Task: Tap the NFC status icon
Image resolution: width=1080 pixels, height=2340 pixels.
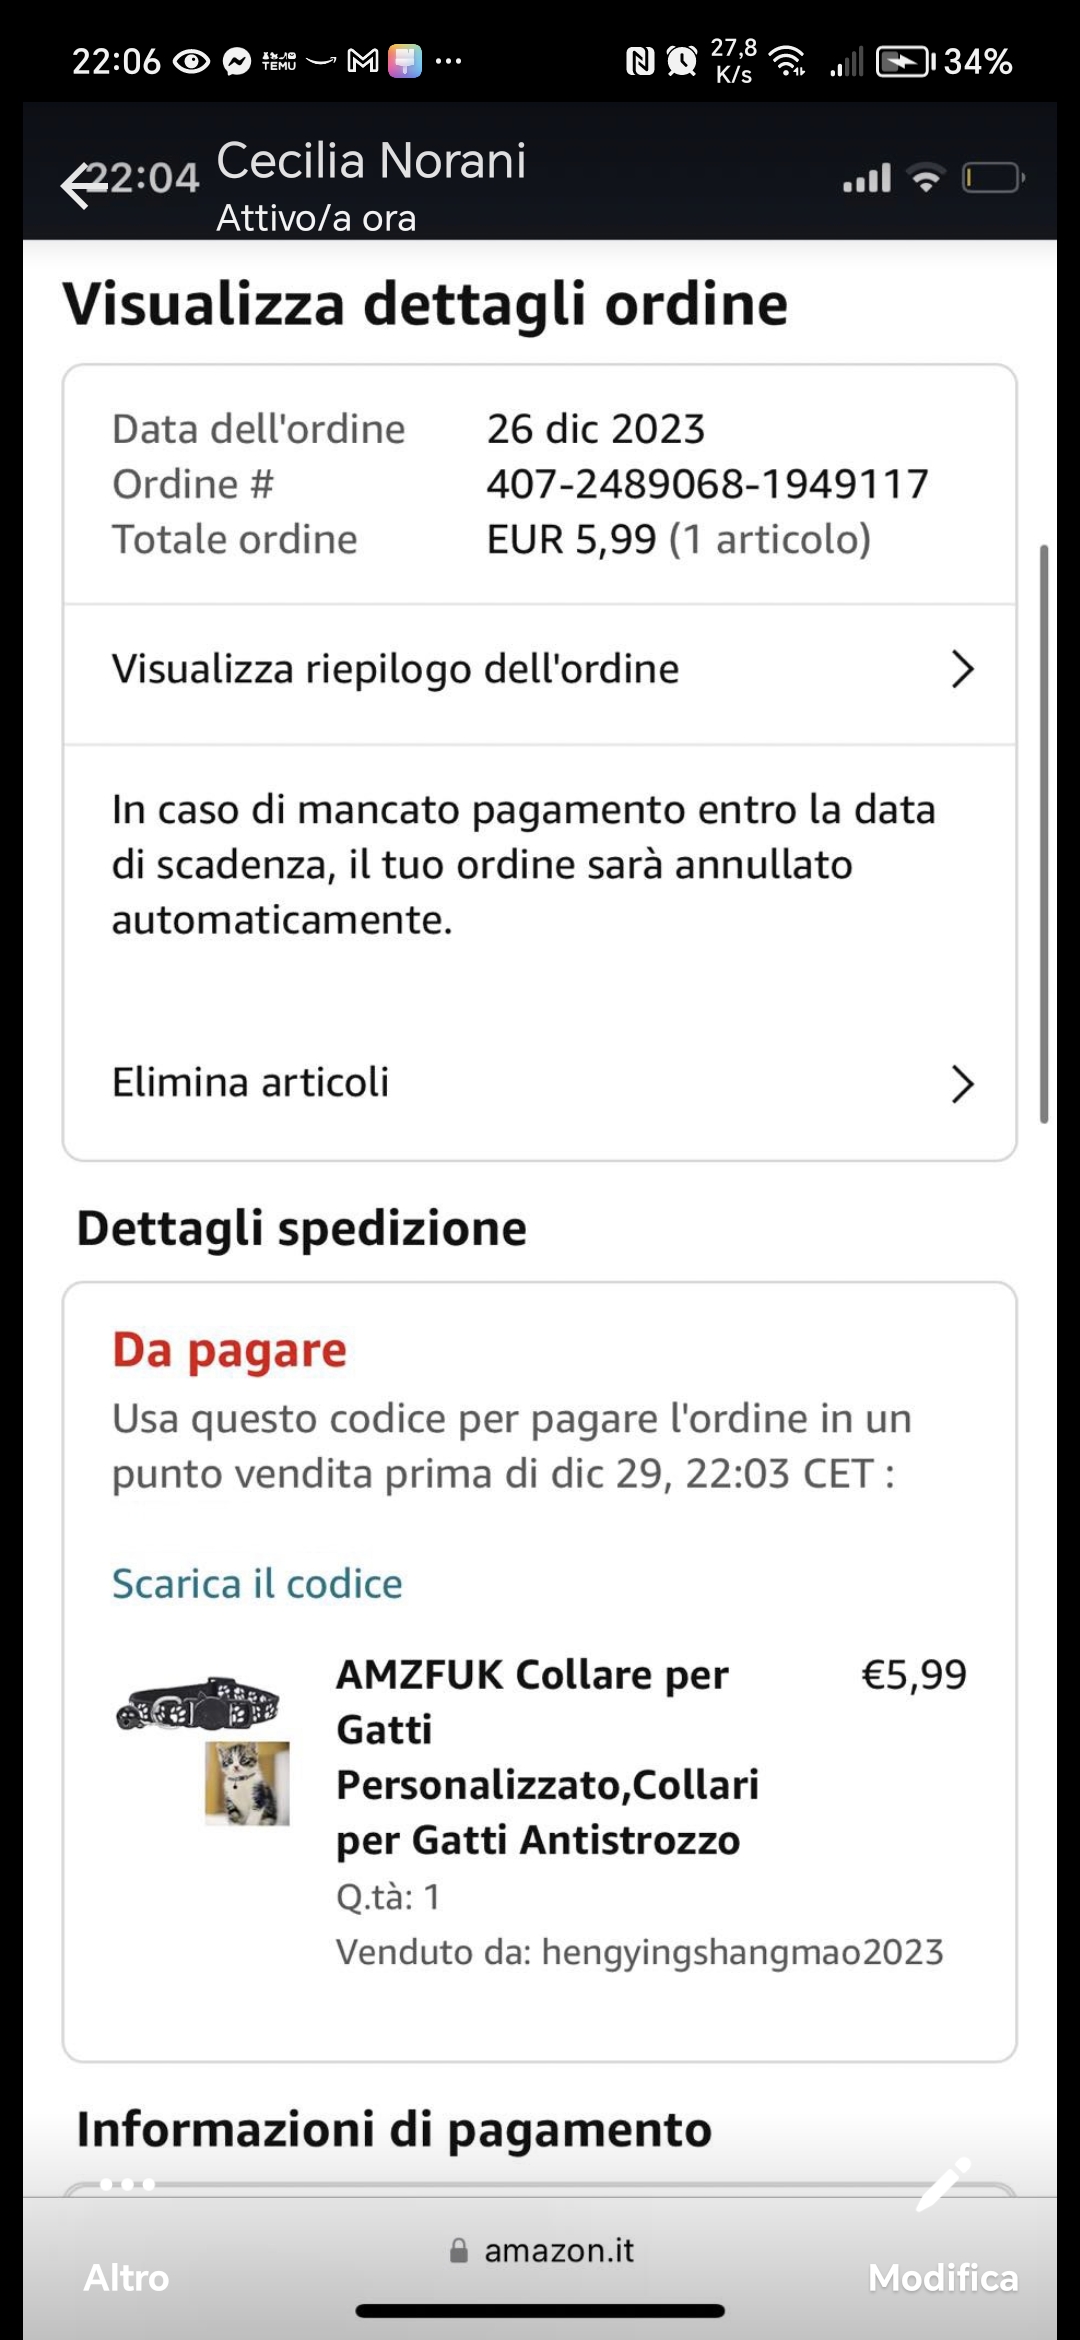Action: pos(639,62)
